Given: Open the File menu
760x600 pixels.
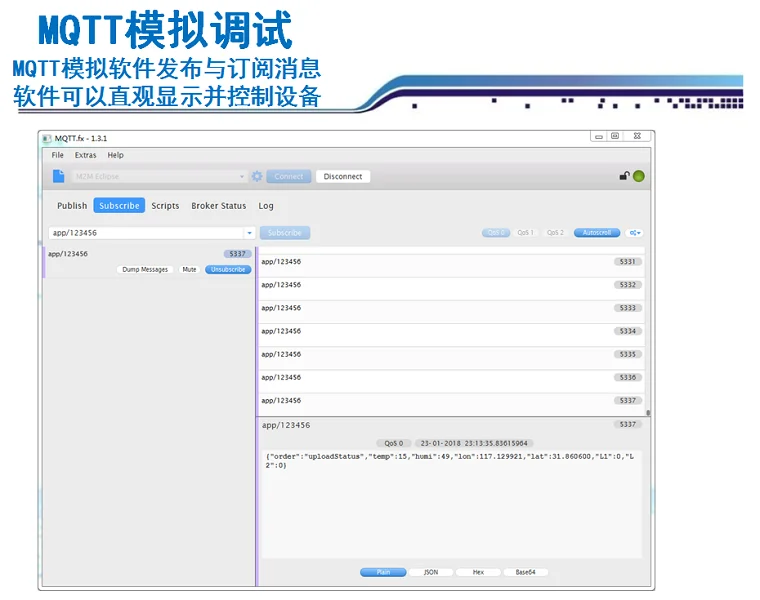Looking at the screenshot, I should tap(58, 155).
